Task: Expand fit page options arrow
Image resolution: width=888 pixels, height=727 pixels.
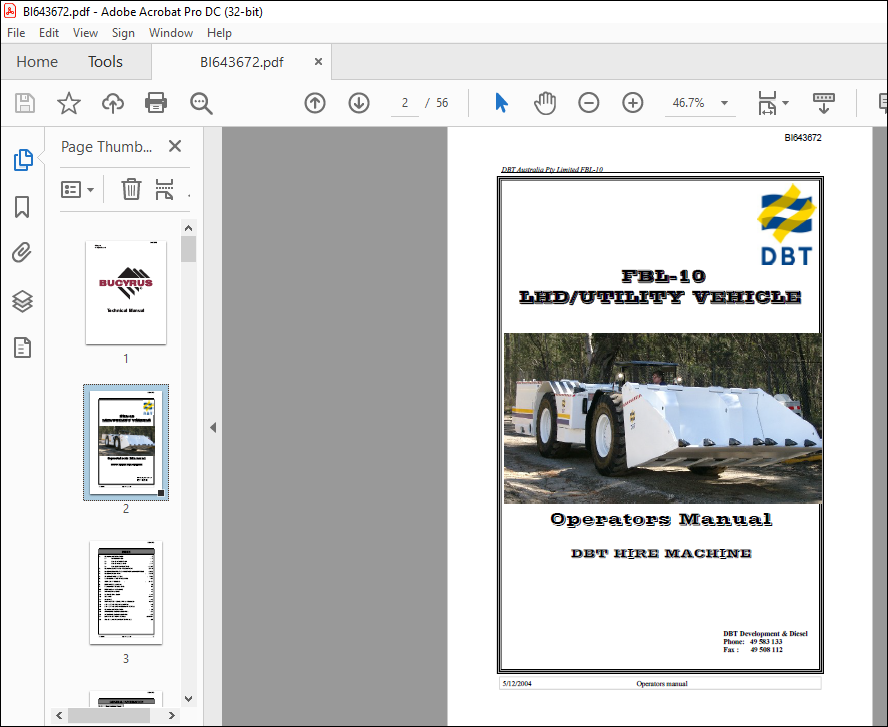Action: (x=785, y=103)
